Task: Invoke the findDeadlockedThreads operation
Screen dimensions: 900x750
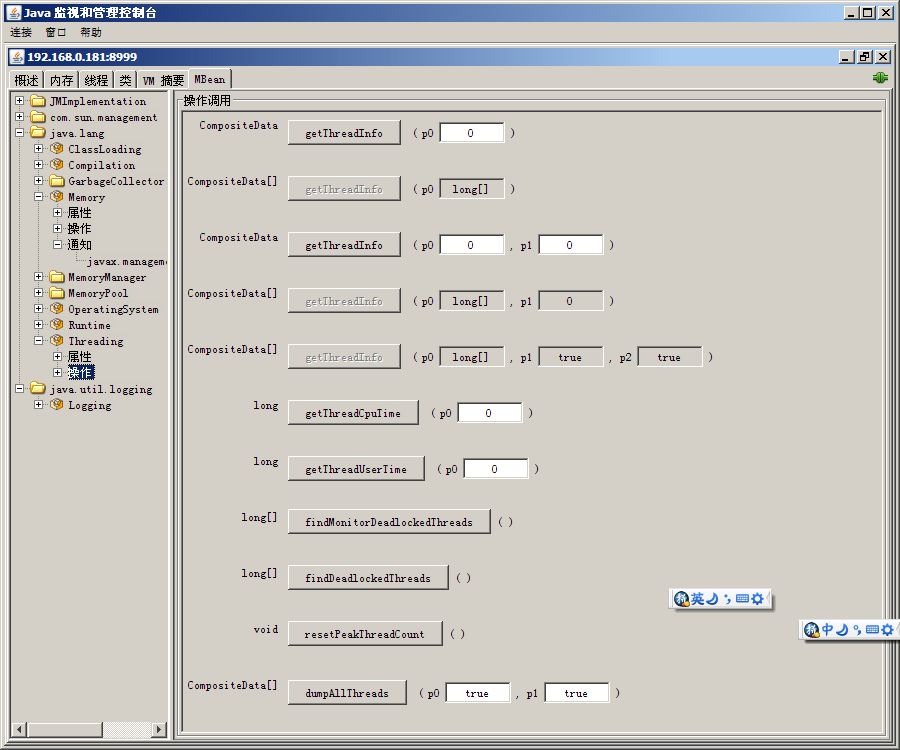Action: (368, 578)
